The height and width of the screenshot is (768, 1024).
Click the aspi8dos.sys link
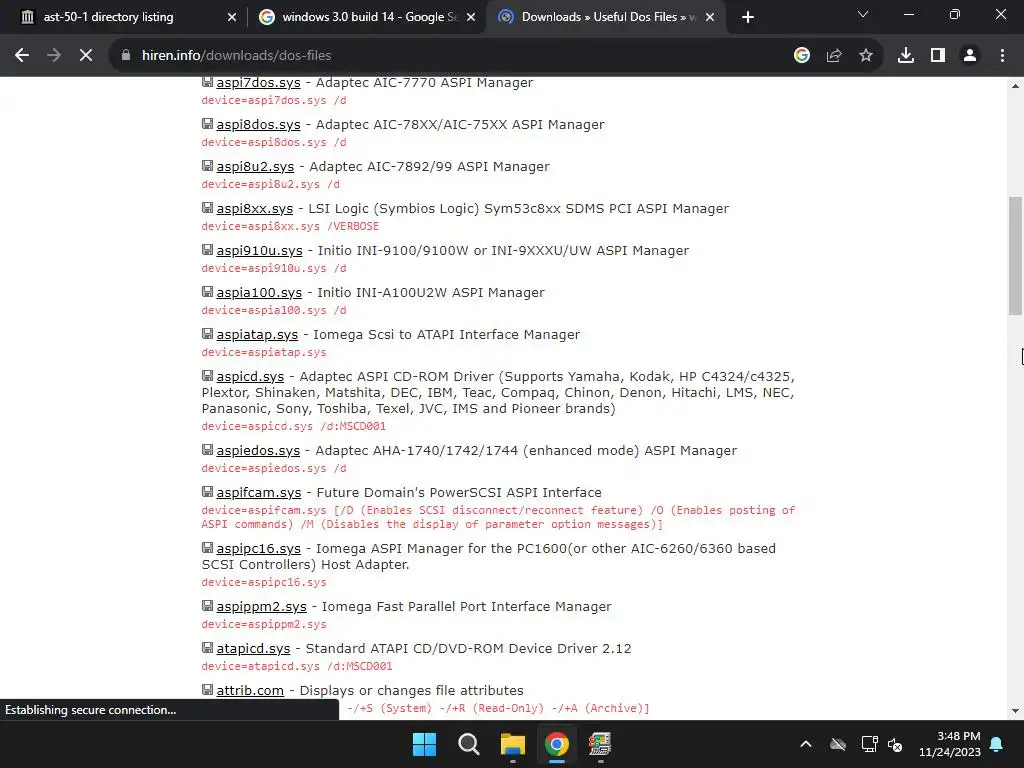tap(259, 124)
